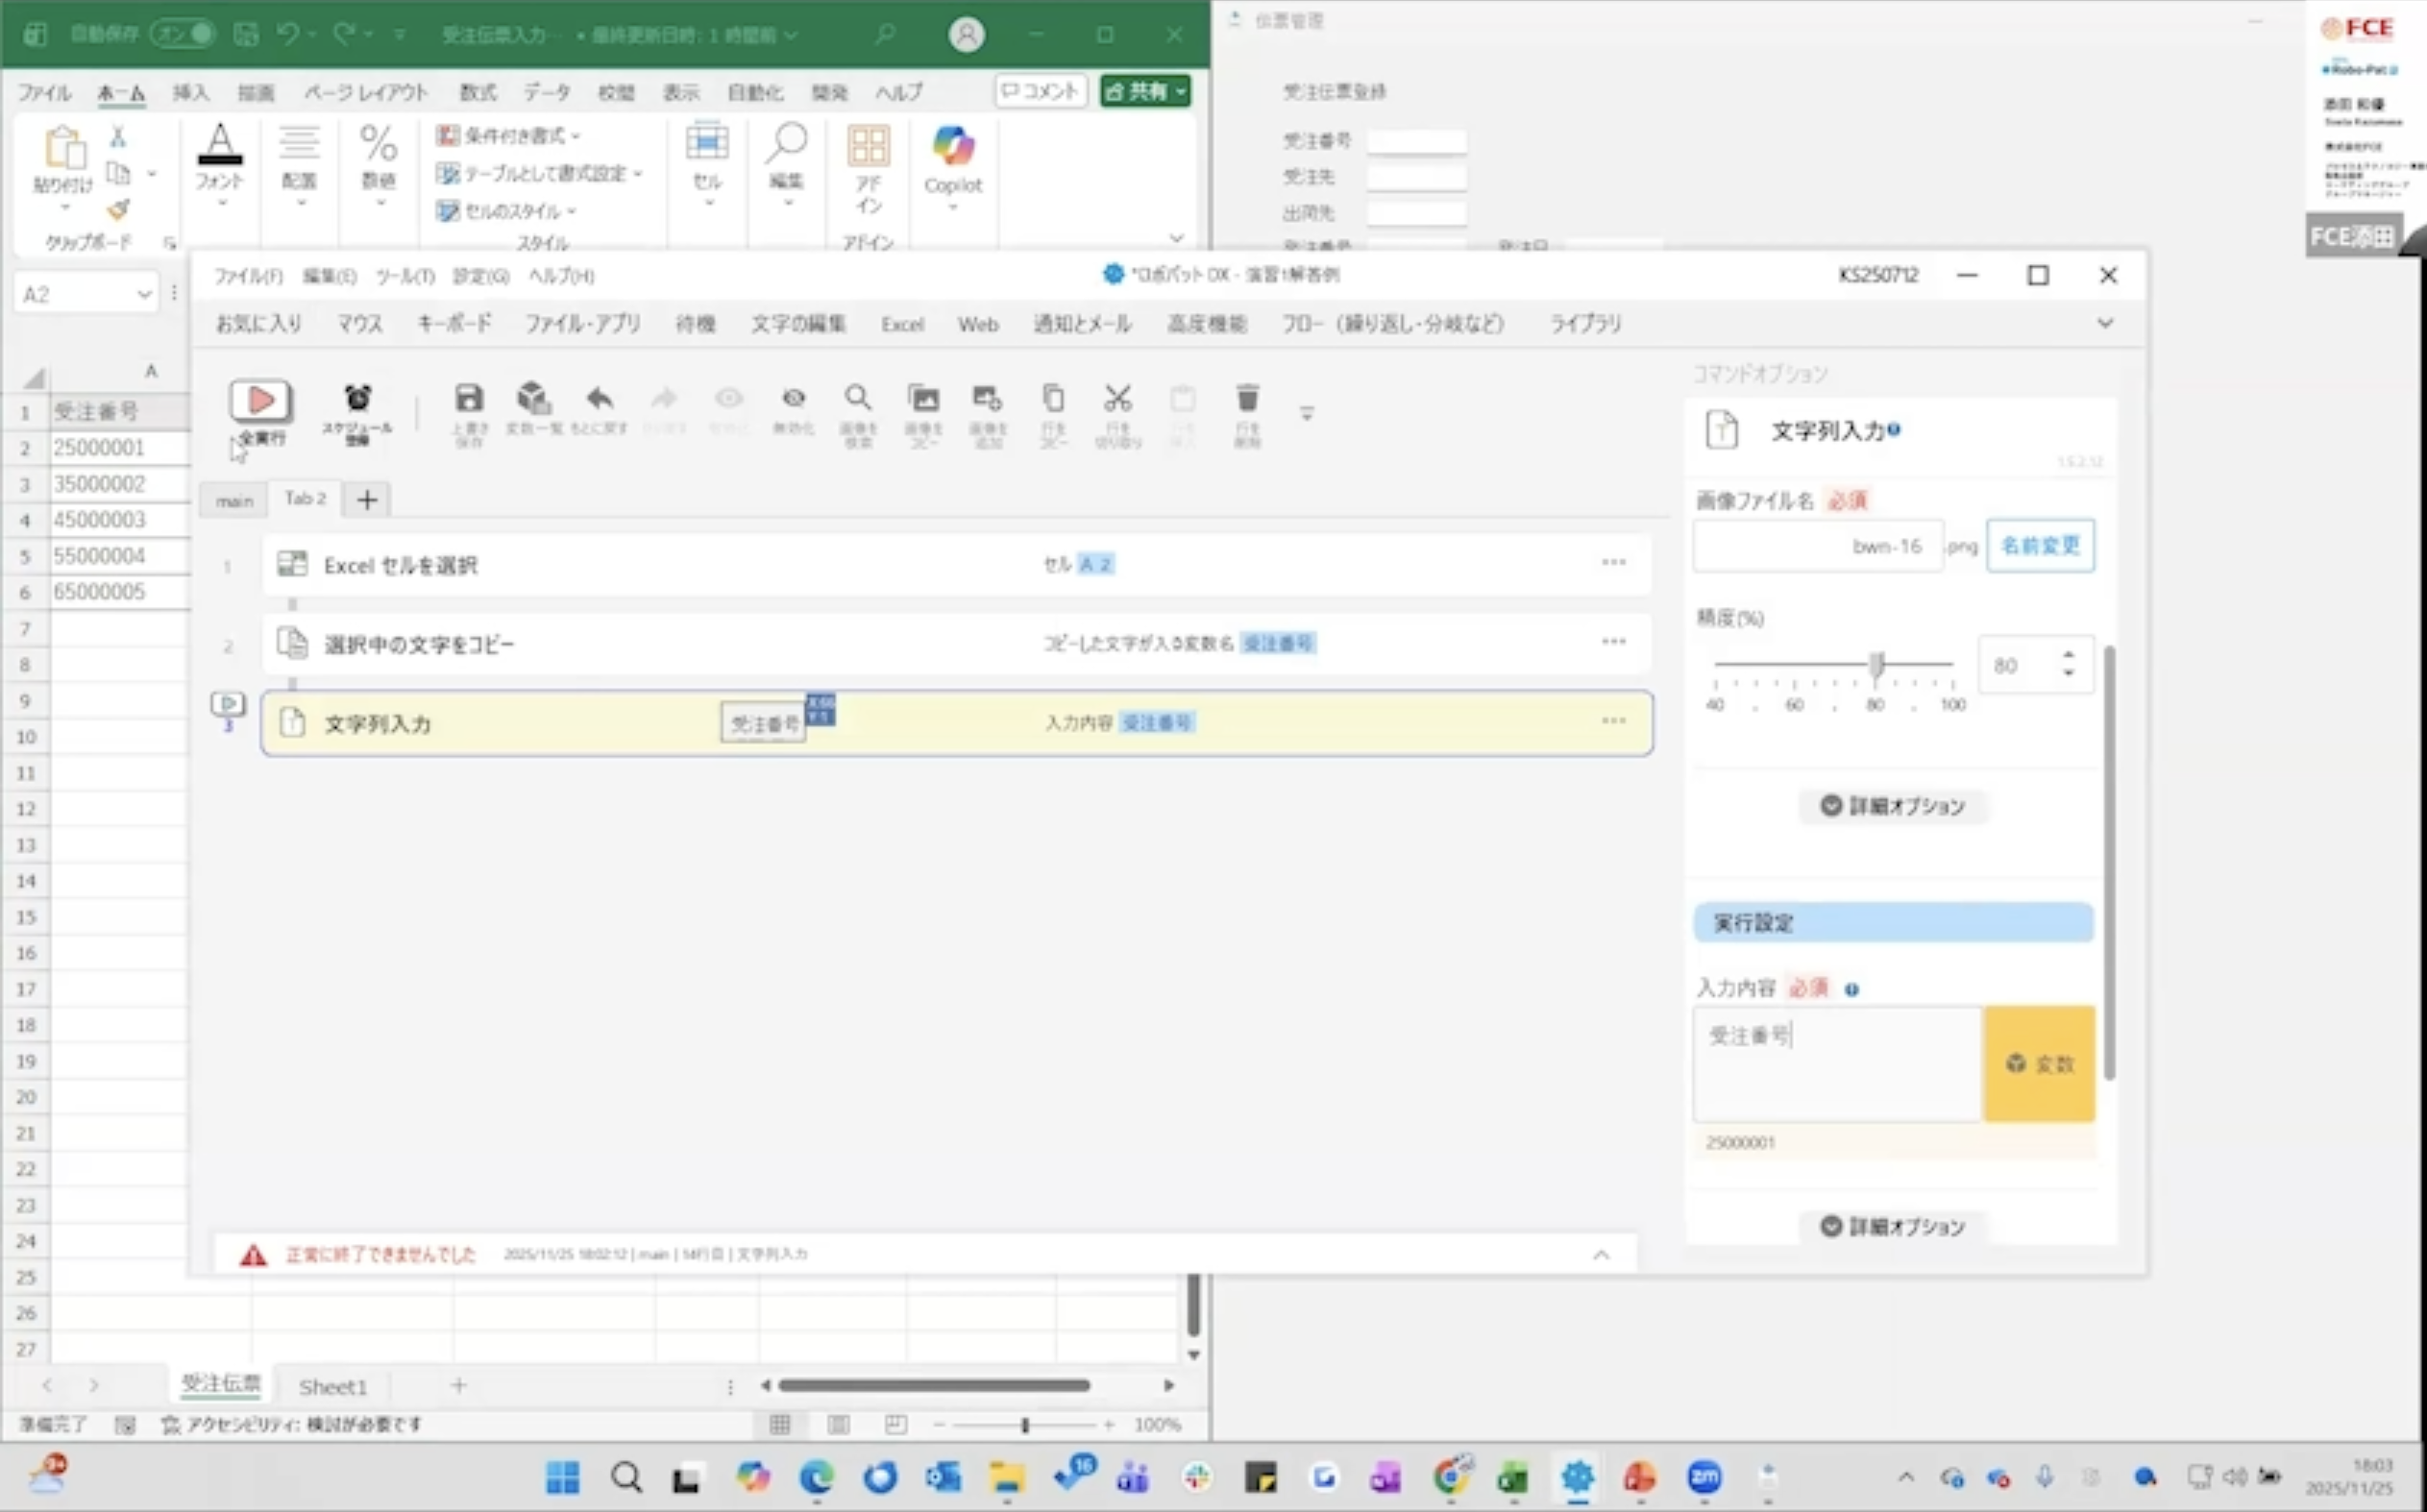Click the yellow 変数 variable button
Viewport: 2427px width, 1512px height.
(2039, 1064)
